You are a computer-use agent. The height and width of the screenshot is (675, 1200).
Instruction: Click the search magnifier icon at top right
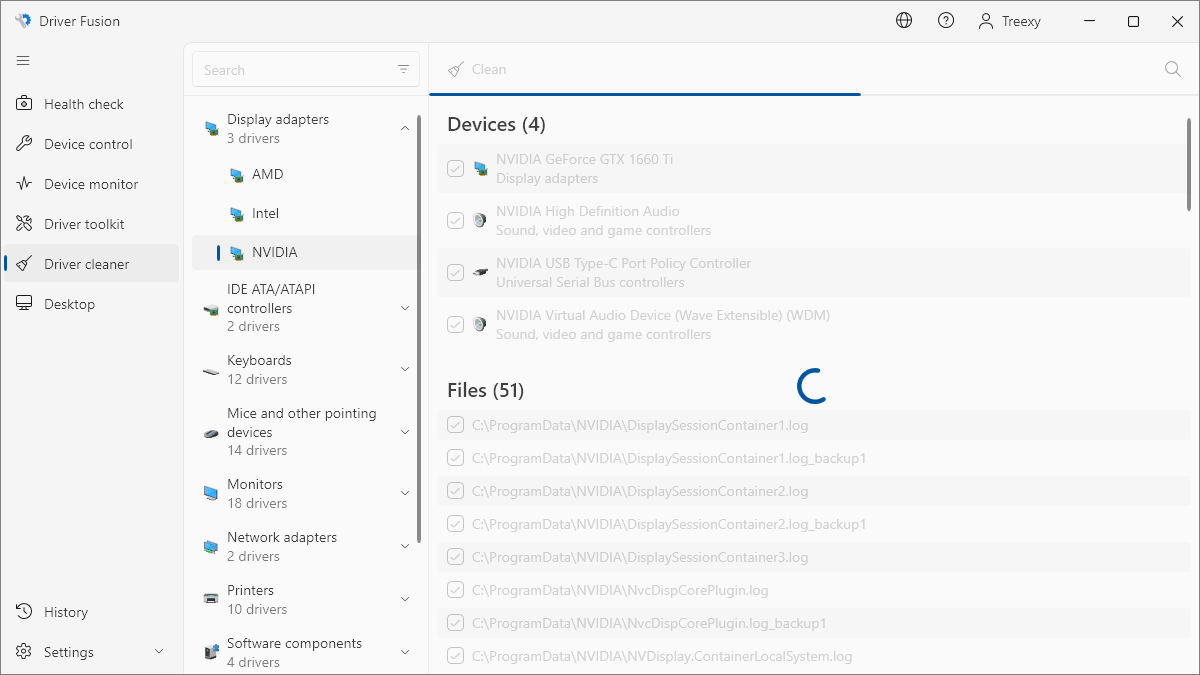point(1173,69)
